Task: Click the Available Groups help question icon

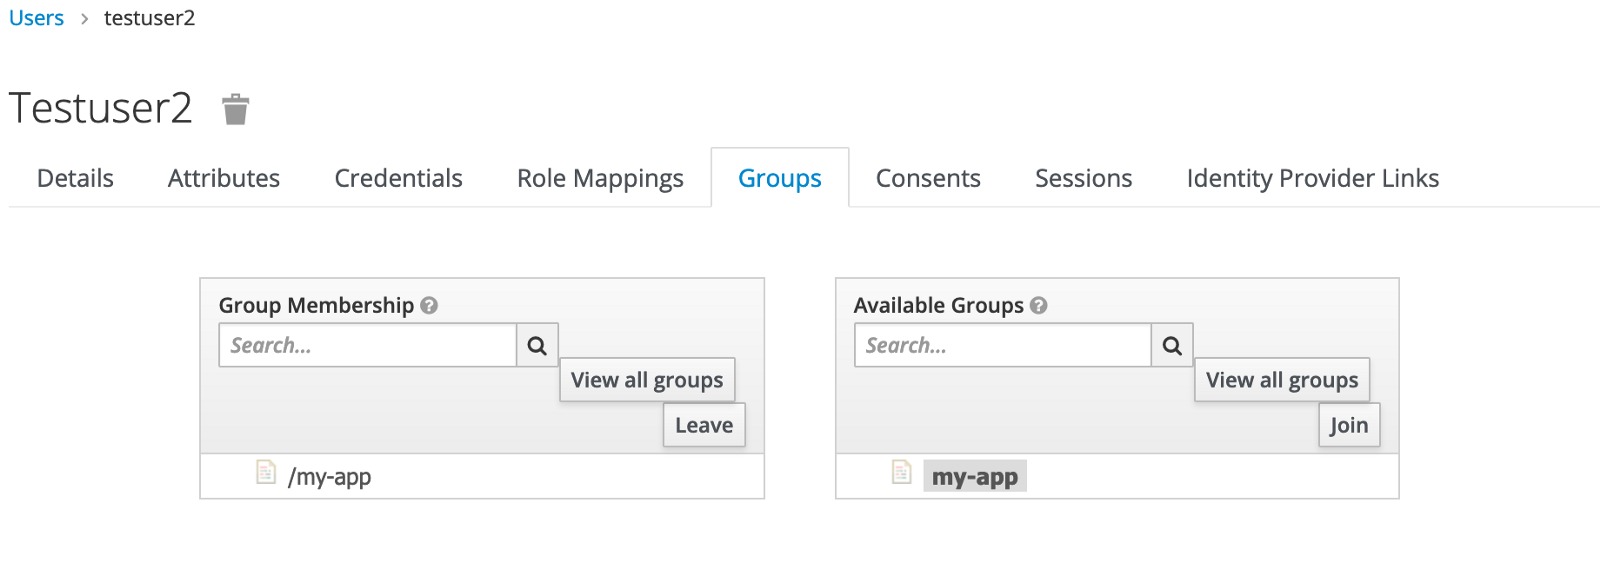Action: click(x=1039, y=305)
